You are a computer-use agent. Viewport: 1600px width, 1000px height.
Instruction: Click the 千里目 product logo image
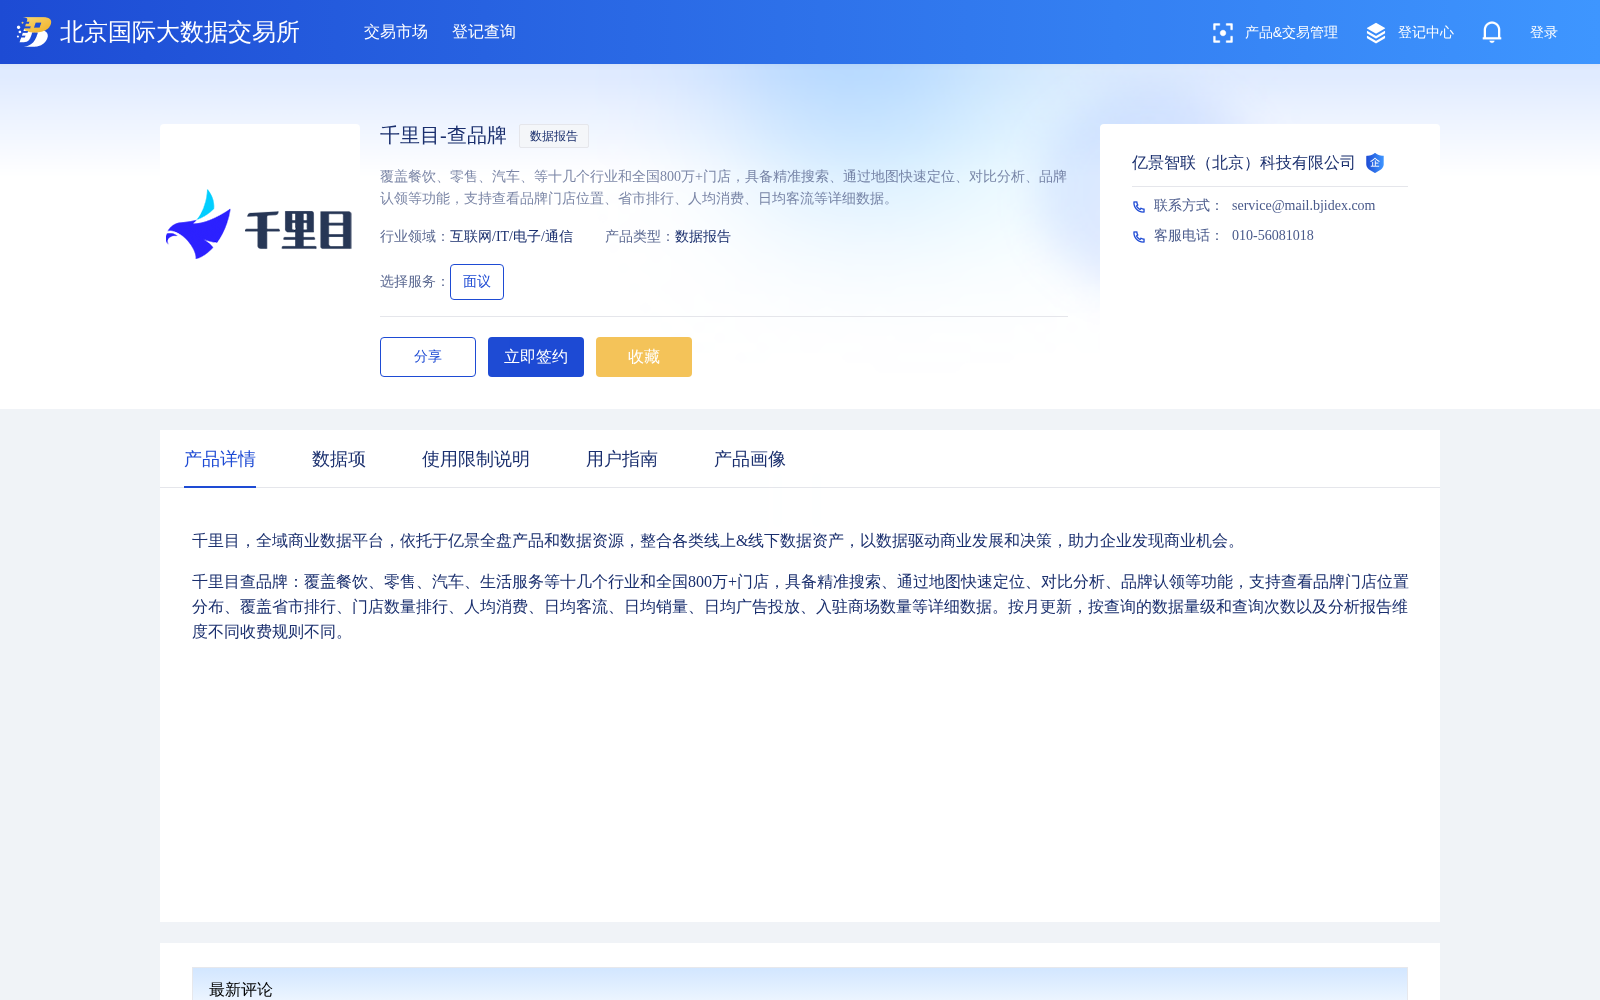click(x=260, y=224)
